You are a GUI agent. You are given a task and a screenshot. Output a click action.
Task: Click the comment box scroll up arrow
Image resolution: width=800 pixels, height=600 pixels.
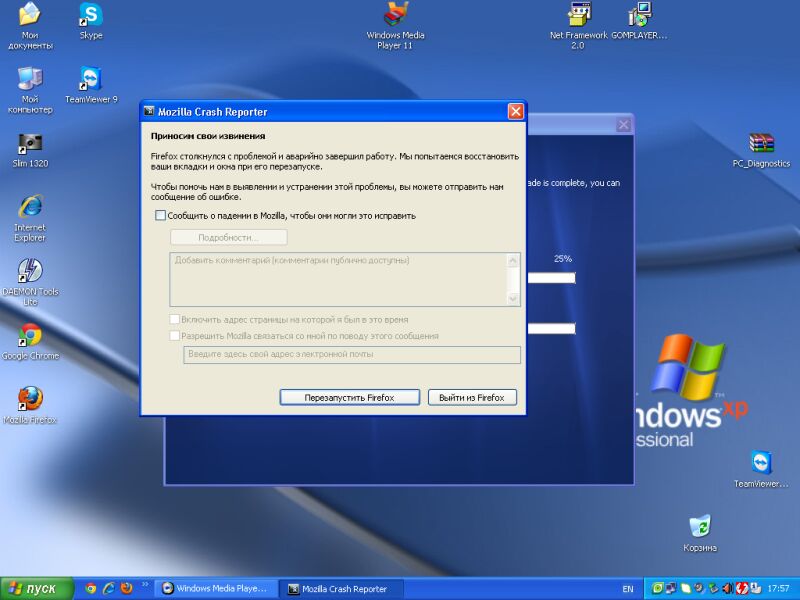pos(513,261)
